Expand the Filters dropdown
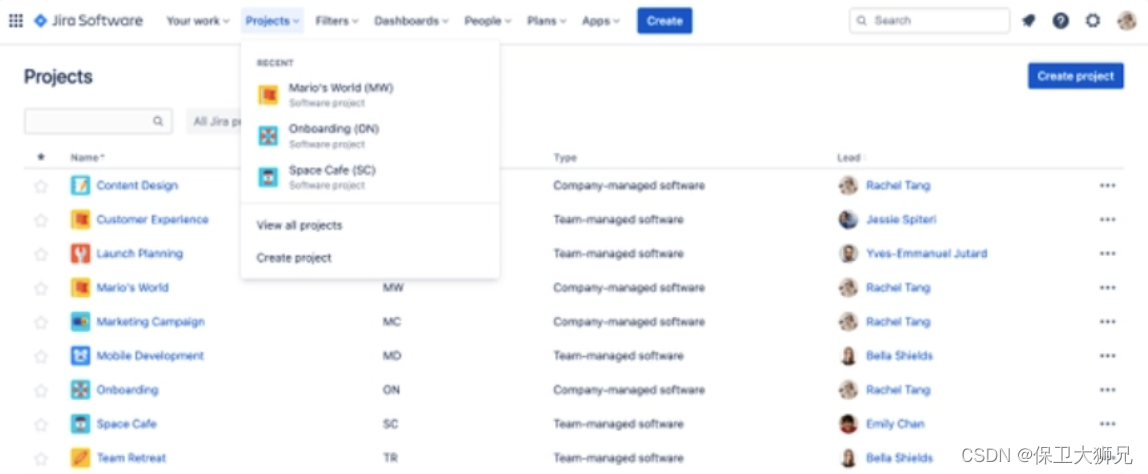The image size is (1148, 474). pos(337,21)
